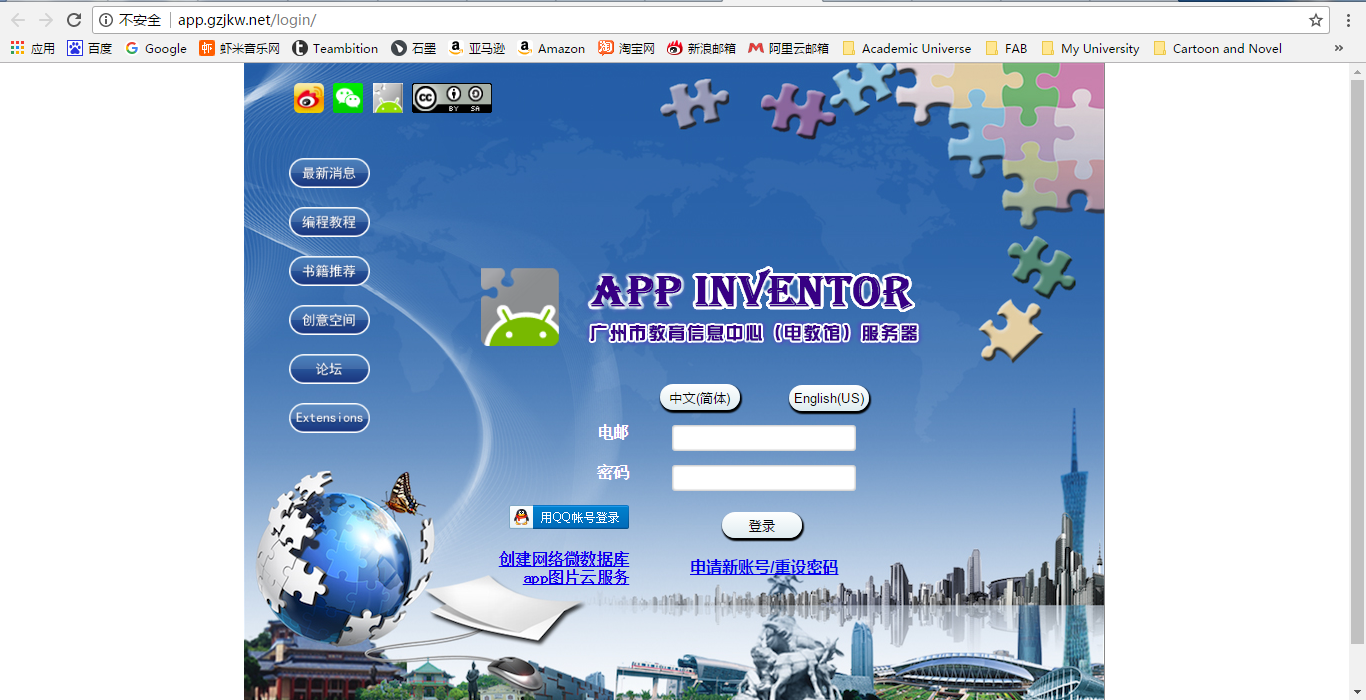Viewport: 1366px width, 700px height.
Task: Open 虾米音乐网 bookmark
Action: (240, 48)
